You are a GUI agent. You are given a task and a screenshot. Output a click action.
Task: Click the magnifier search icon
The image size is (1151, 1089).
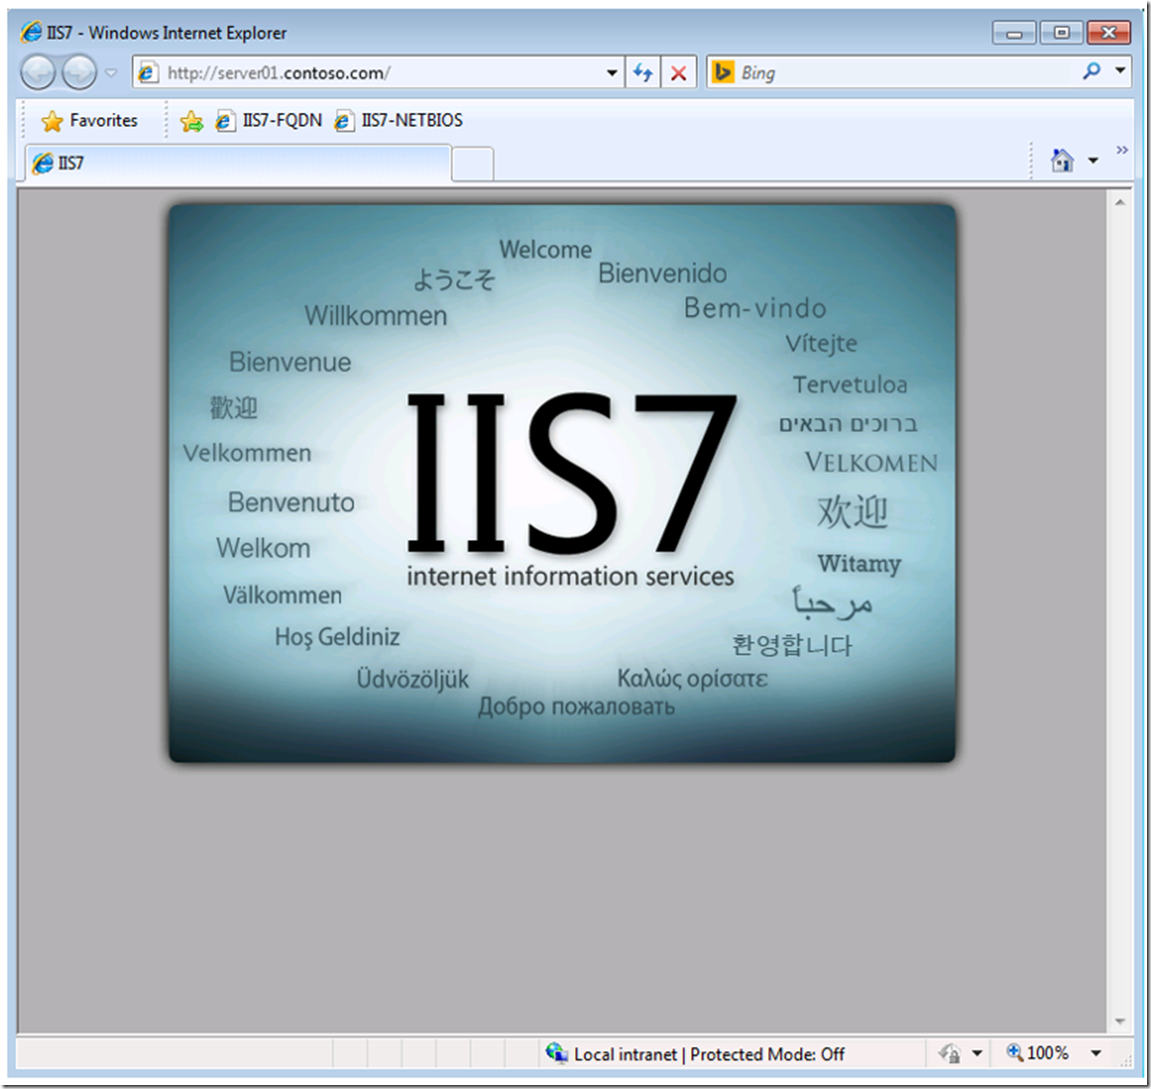pyautogui.click(x=1092, y=71)
